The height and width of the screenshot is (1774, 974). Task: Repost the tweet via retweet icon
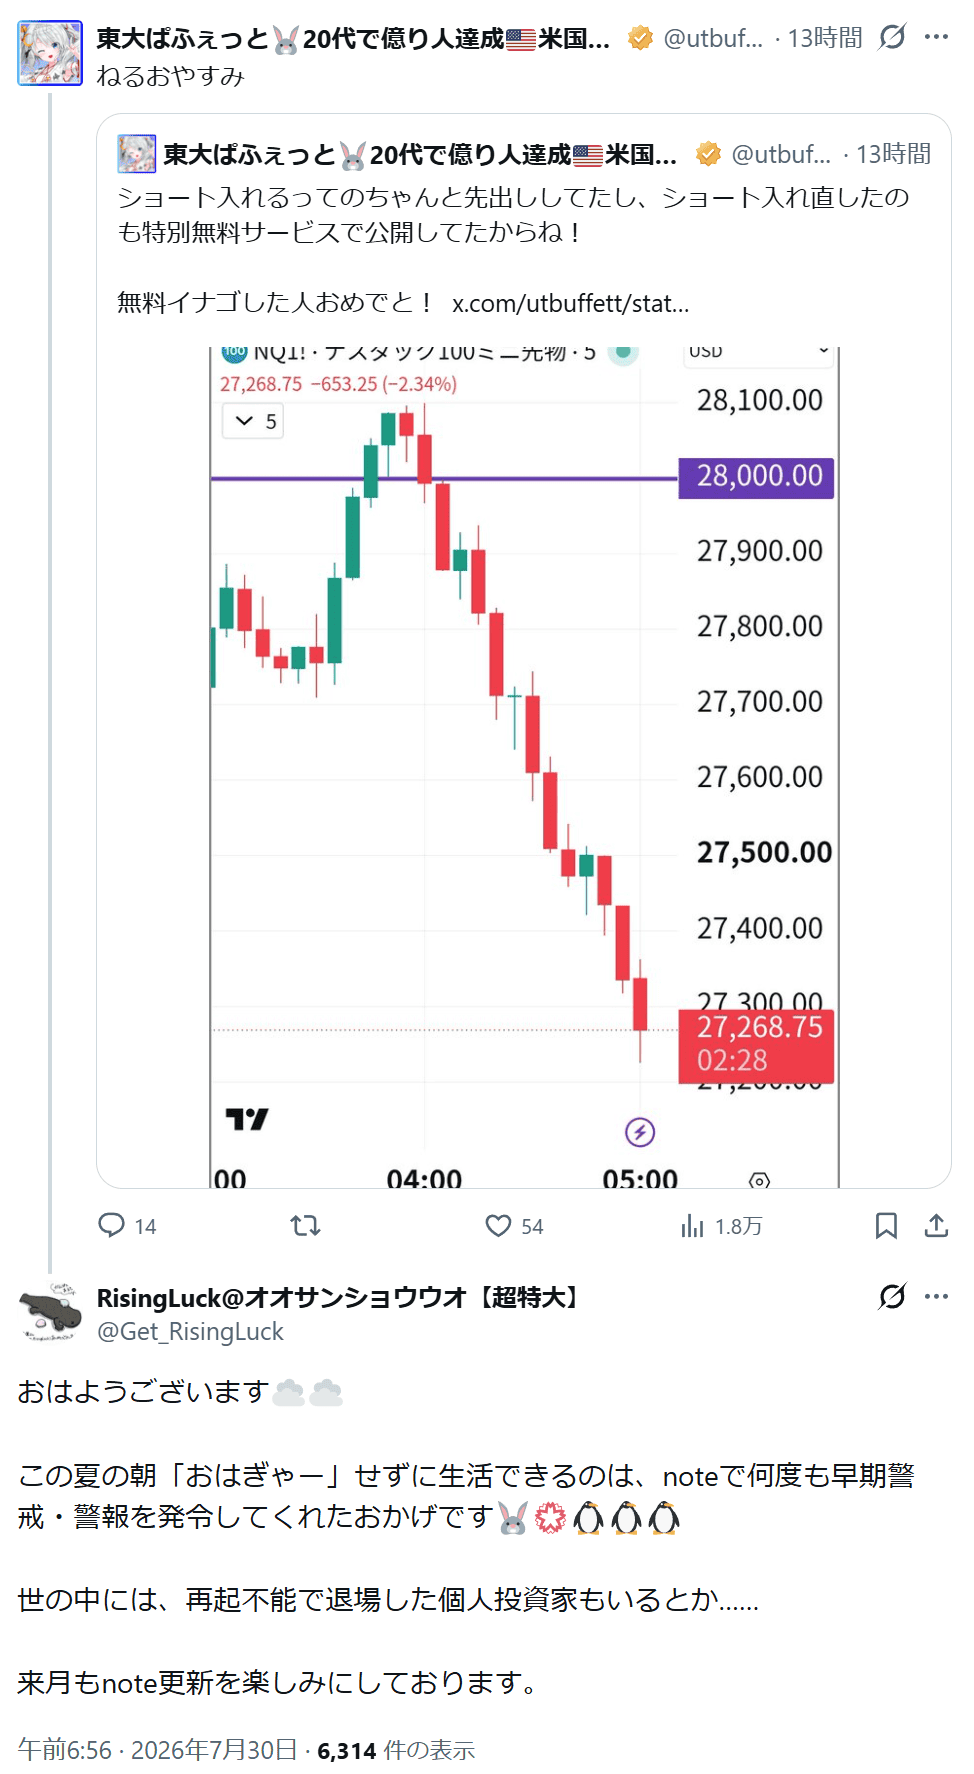click(x=305, y=1225)
